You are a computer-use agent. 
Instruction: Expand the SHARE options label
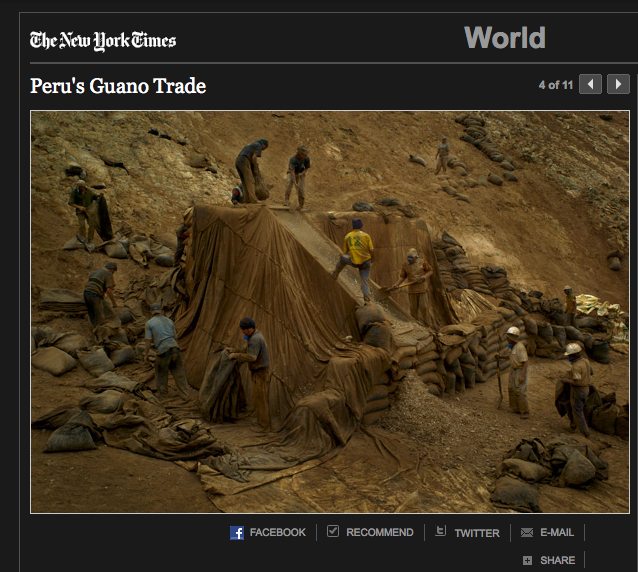coord(558,561)
